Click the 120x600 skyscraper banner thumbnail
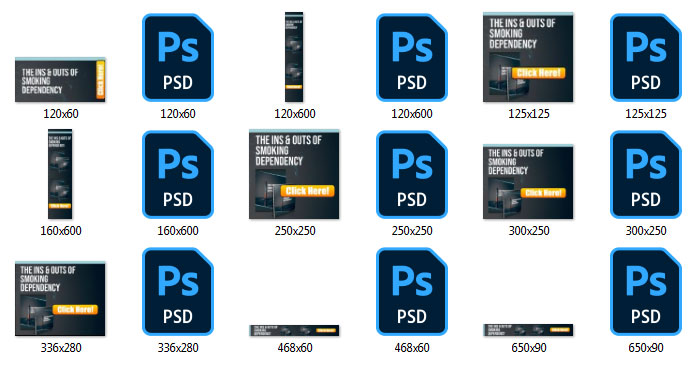The image size is (700, 370). coord(294,57)
